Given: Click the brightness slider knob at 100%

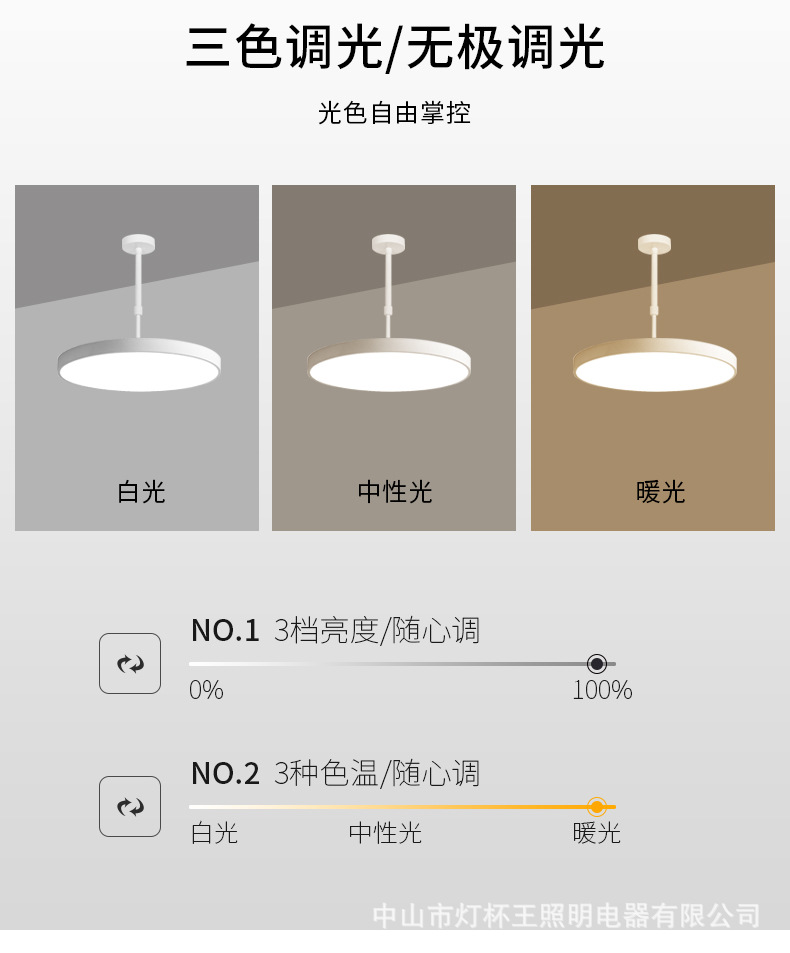Looking at the screenshot, I should click(597, 663).
